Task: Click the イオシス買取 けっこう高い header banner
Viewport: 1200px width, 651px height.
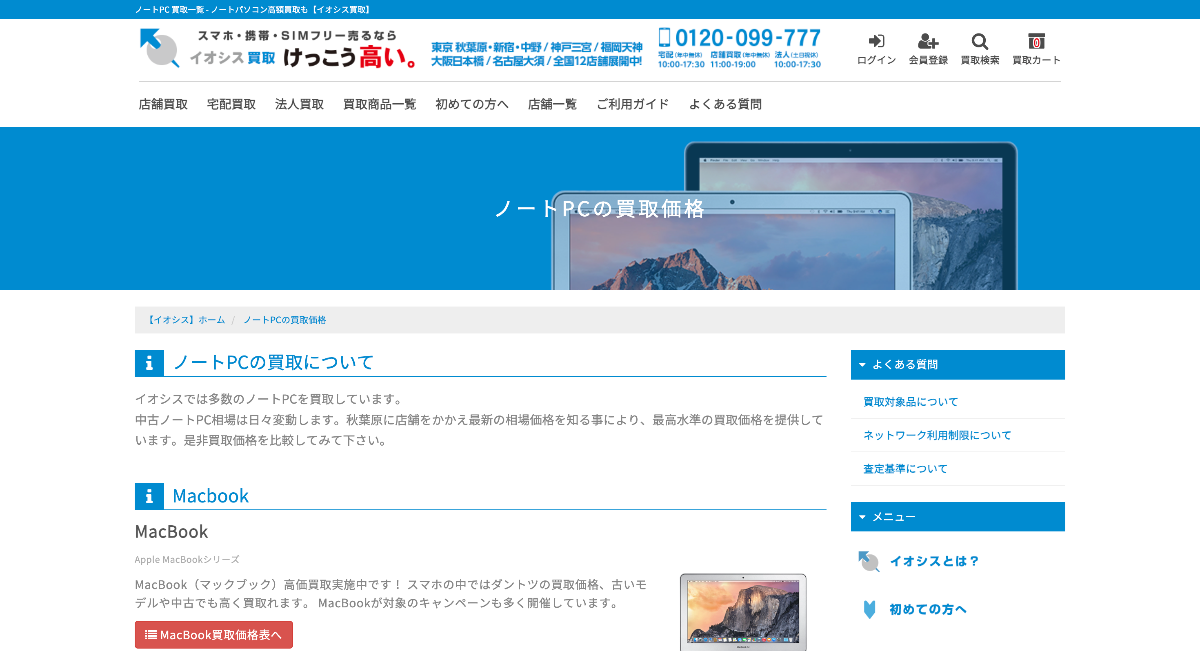Action: coord(279,48)
